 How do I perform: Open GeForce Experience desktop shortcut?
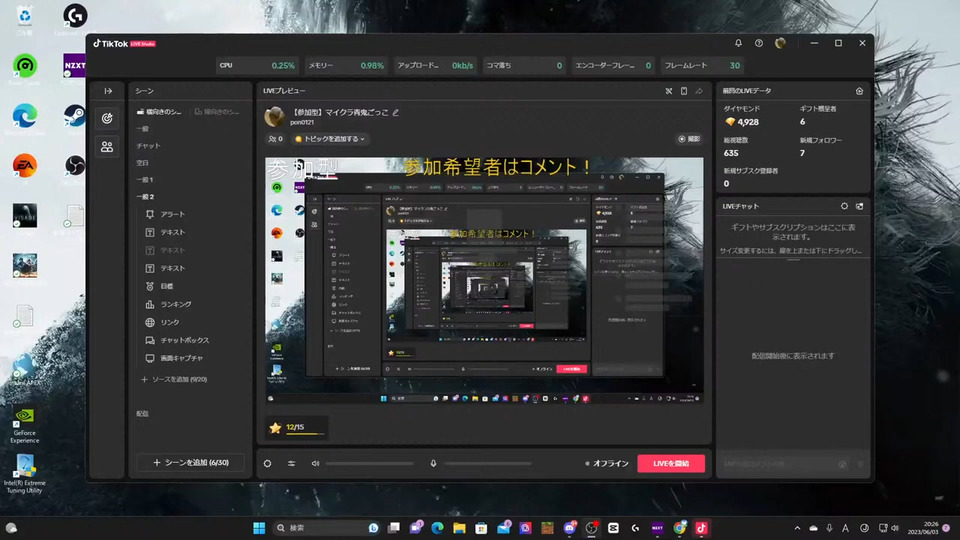pos(24,424)
